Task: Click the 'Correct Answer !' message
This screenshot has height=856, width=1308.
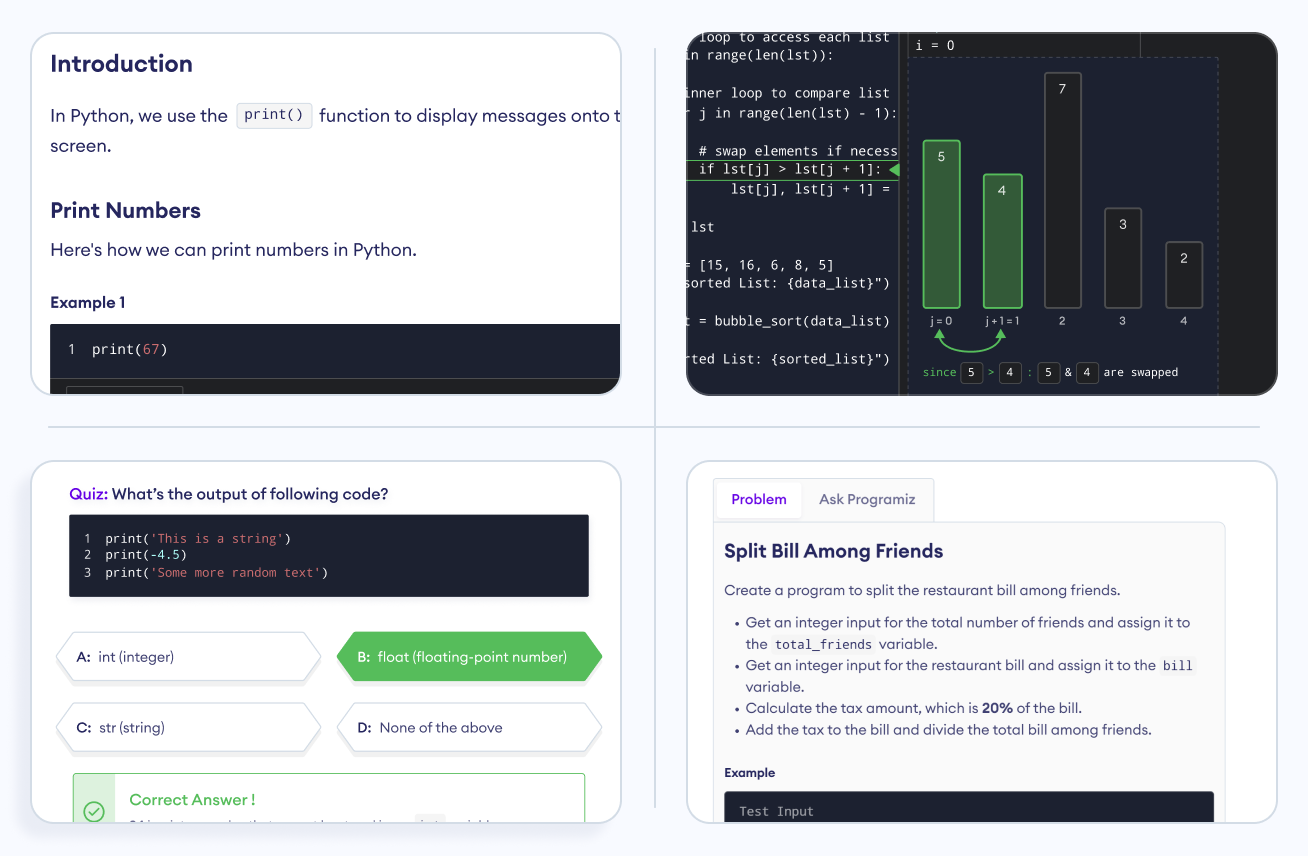Action: 192,800
